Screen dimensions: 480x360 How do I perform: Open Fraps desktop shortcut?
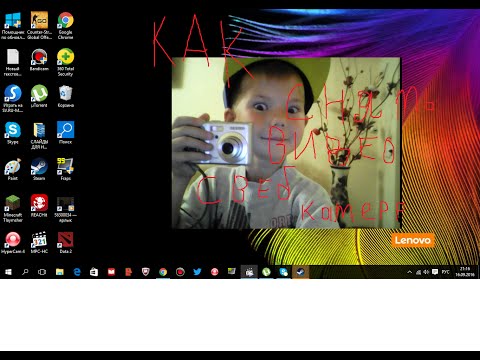pyautogui.click(x=66, y=169)
